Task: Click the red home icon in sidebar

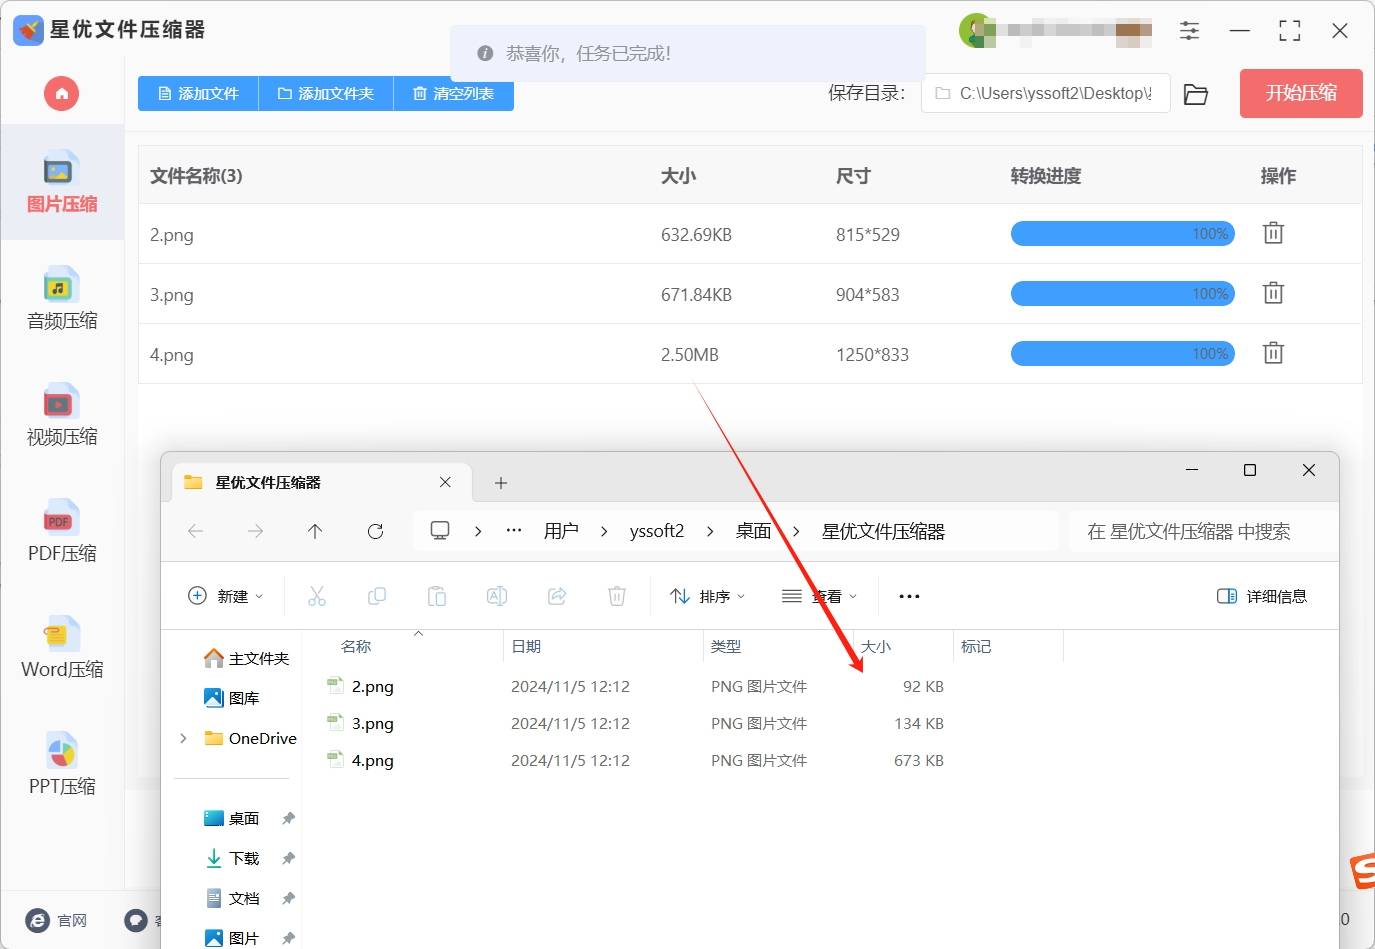Action: (61, 94)
